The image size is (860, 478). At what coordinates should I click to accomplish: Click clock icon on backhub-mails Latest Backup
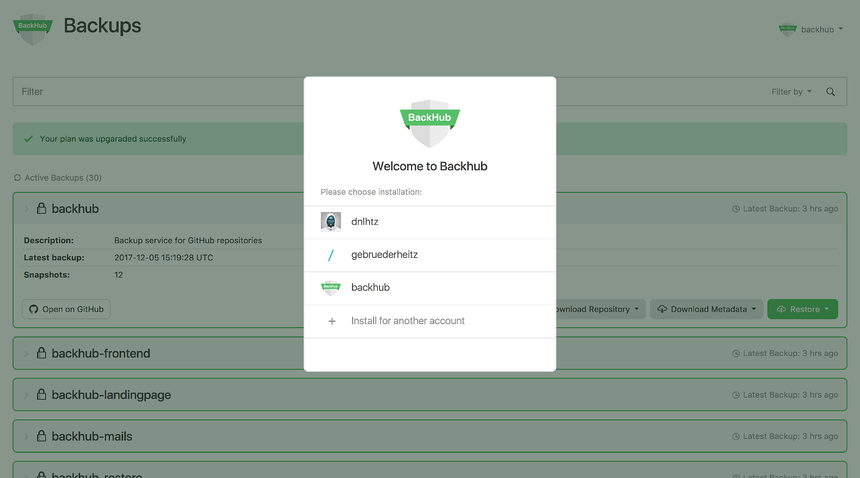click(x=736, y=437)
